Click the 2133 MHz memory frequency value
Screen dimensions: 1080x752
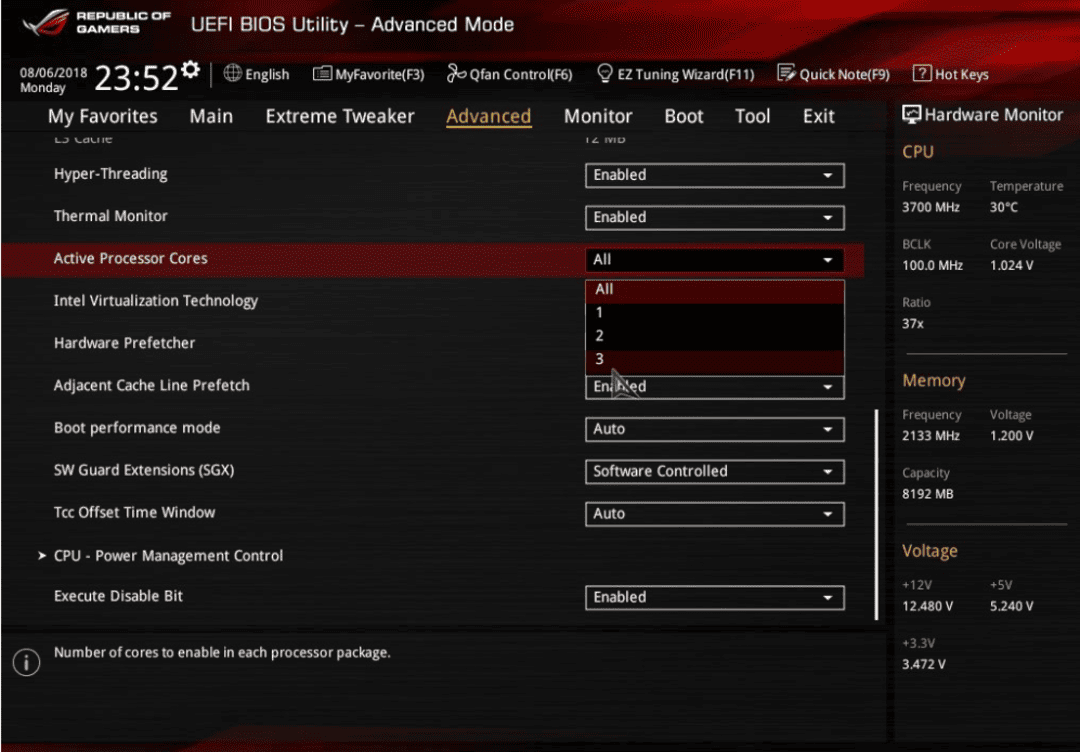[931, 436]
